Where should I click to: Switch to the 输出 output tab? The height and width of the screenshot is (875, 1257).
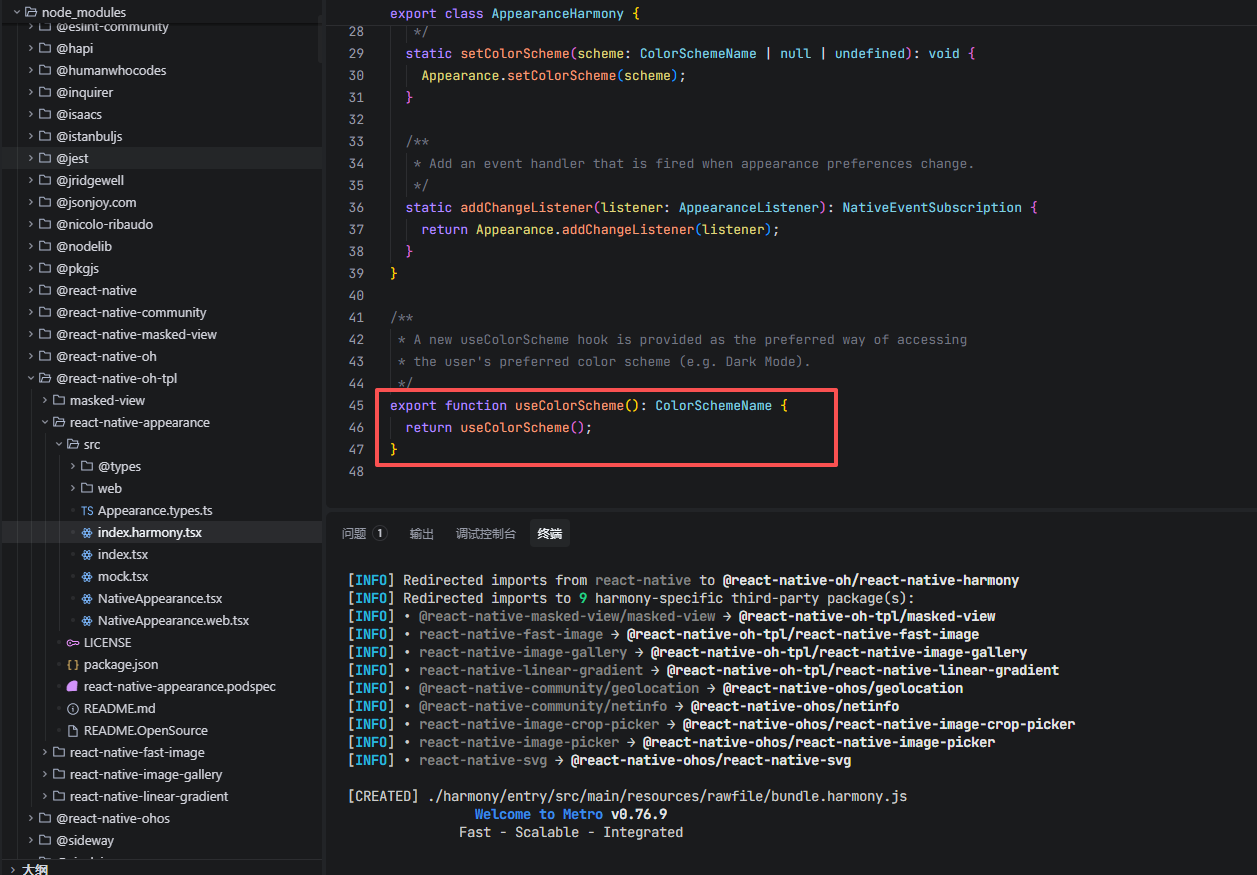(x=422, y=534)
